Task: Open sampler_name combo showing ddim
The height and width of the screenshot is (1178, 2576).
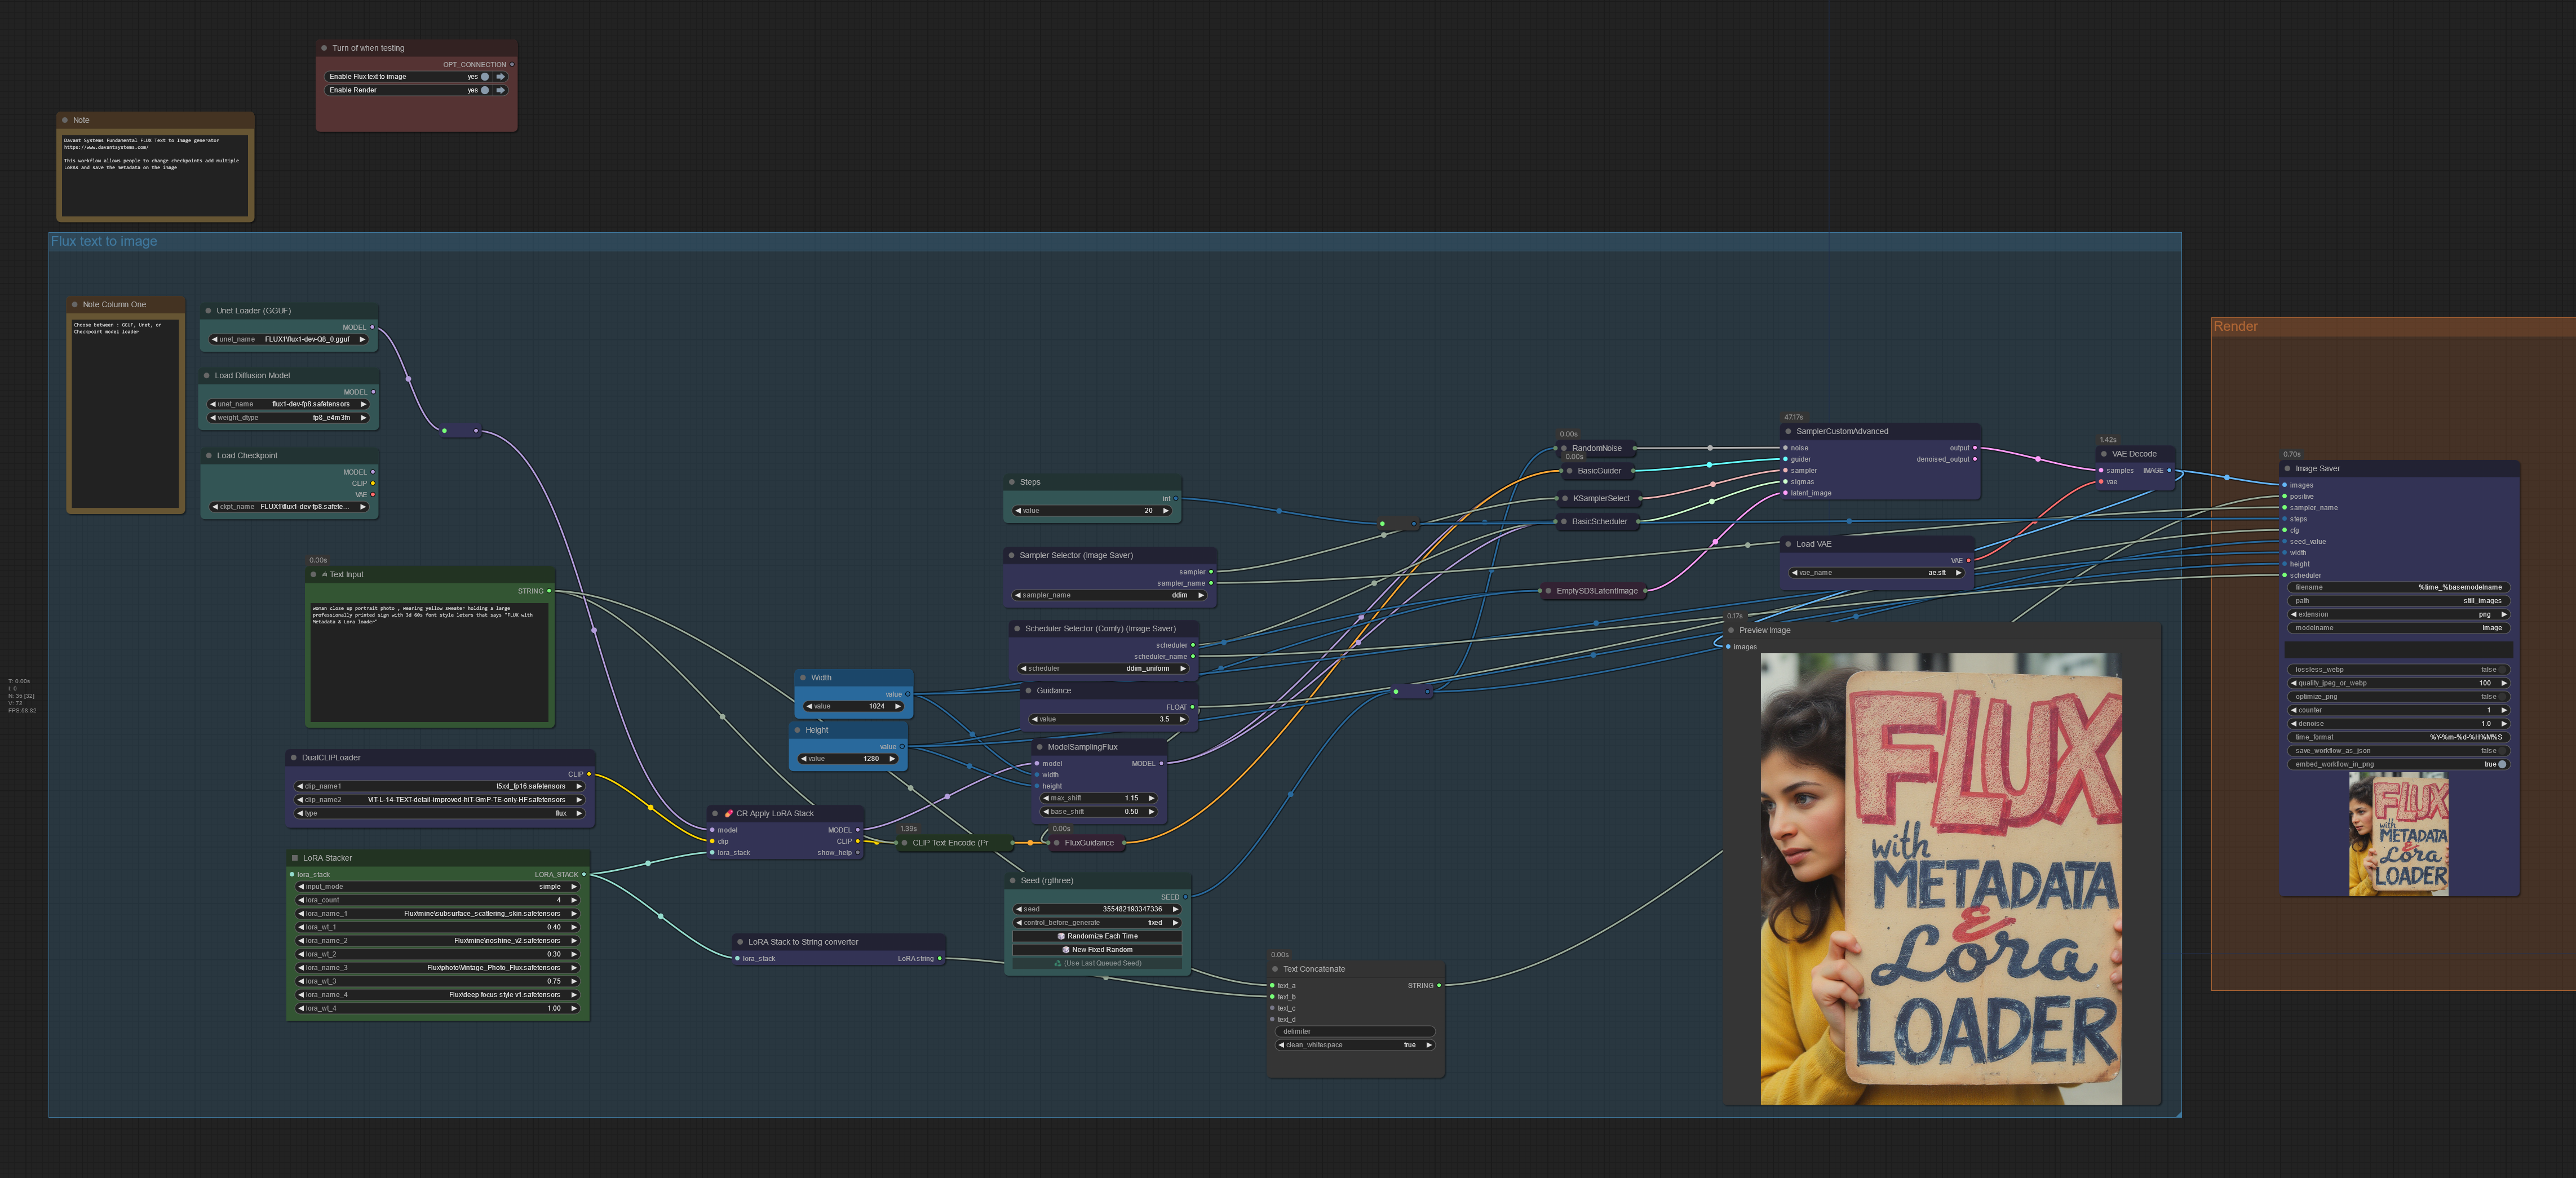Action: [x=1109, y=595]
